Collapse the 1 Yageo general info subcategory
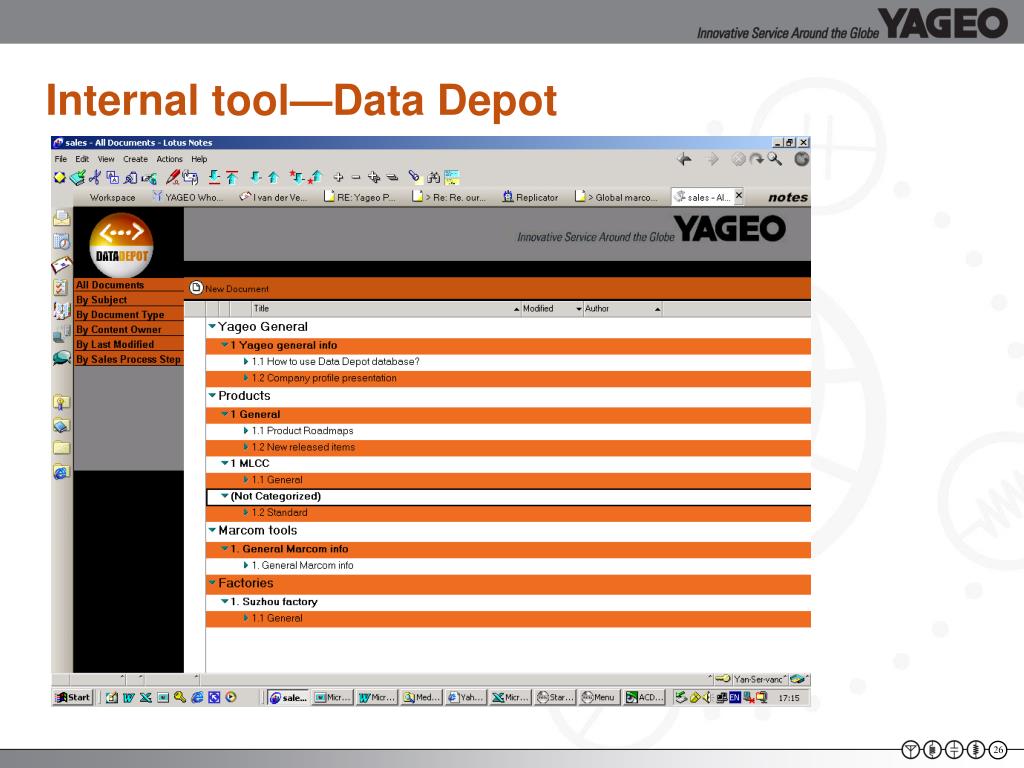Screen dimensions: 1024x768 point(225,344)
